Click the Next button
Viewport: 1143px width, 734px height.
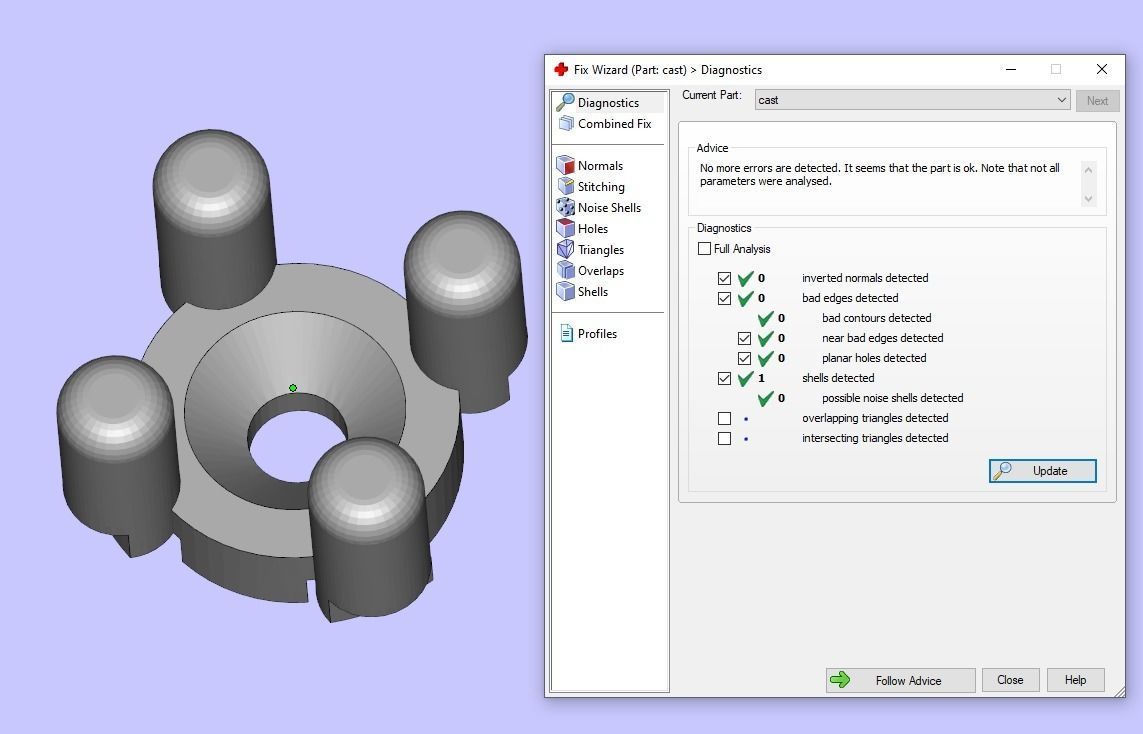pyautogui.click(x=1097, y=101)
